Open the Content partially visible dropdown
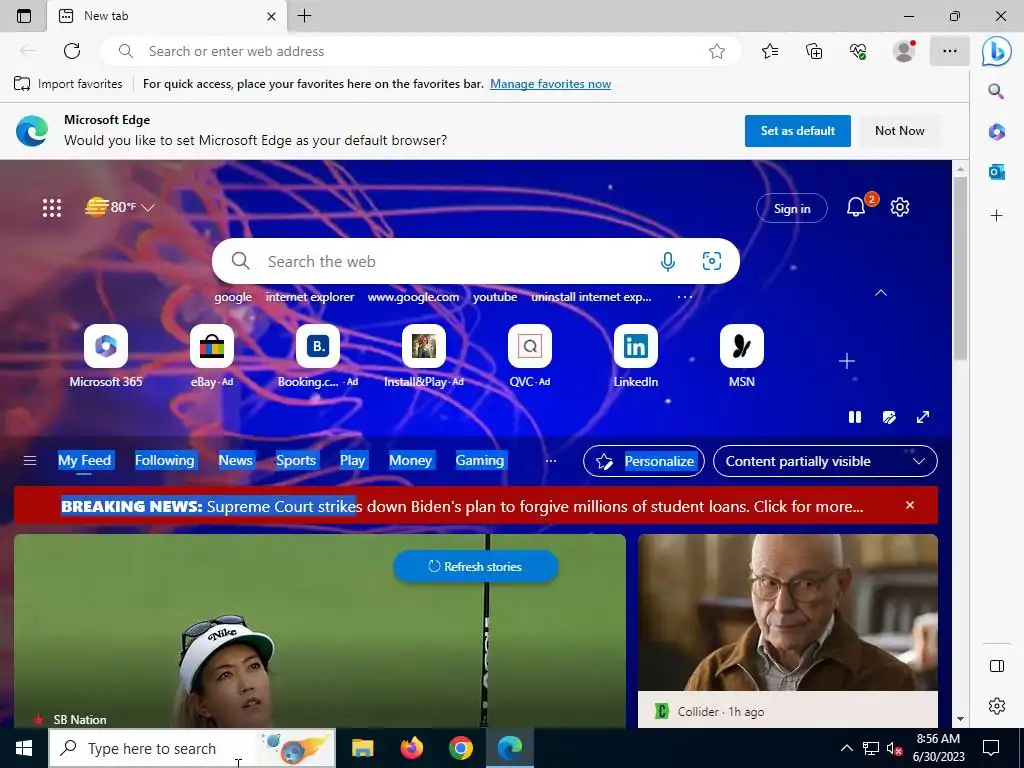1024x768 pixels. pos(825,461)
